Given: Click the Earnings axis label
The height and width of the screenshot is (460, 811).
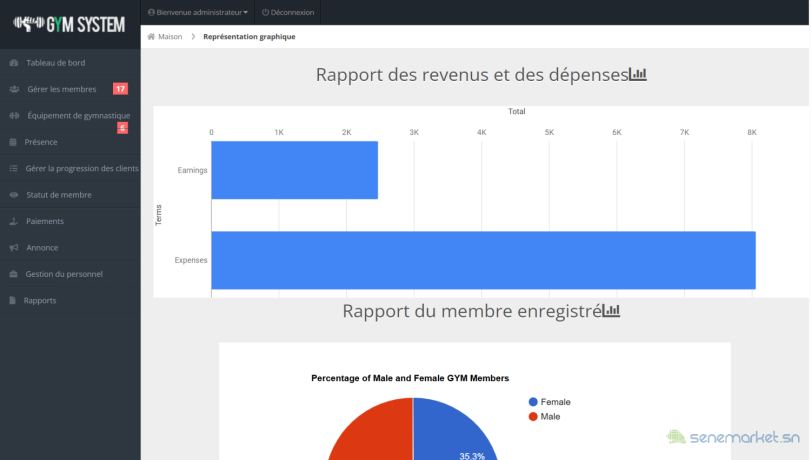Looking at the screenshot, I should point(192,170).
